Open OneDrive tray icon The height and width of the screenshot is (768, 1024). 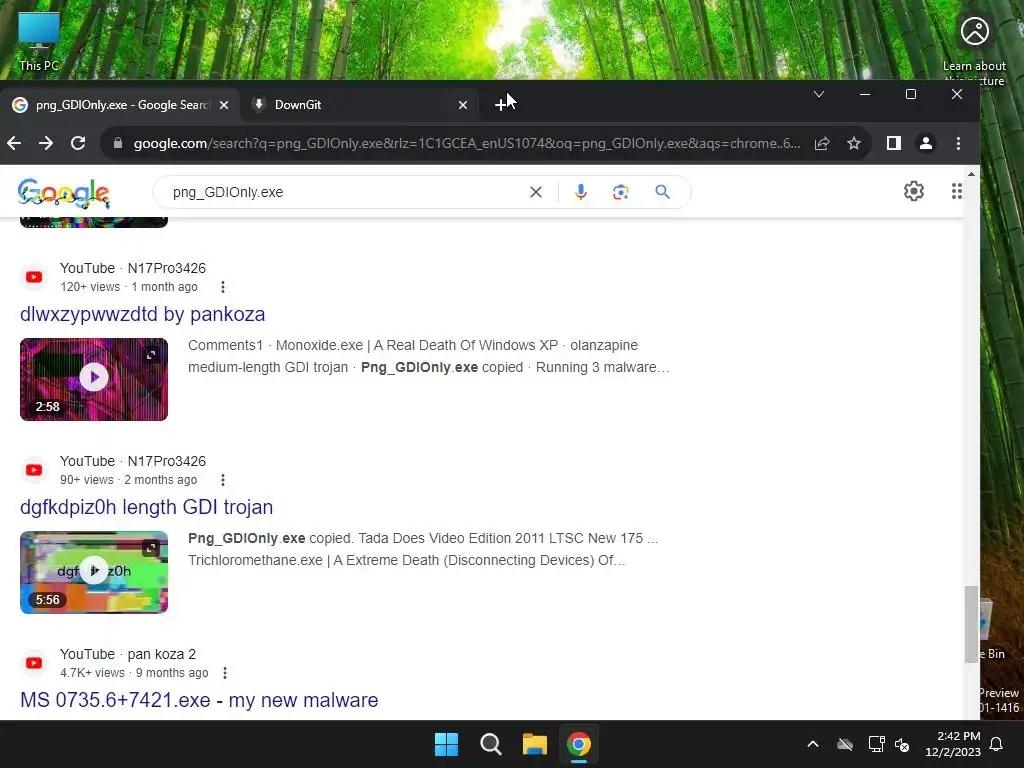point(845,744)
